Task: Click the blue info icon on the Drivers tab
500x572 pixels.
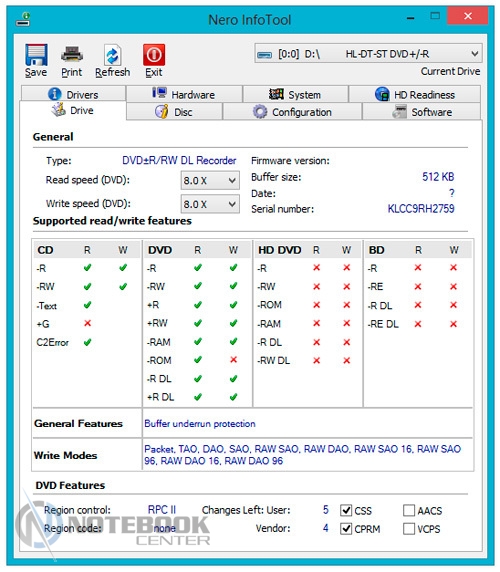Action: (x=55, y=94)
